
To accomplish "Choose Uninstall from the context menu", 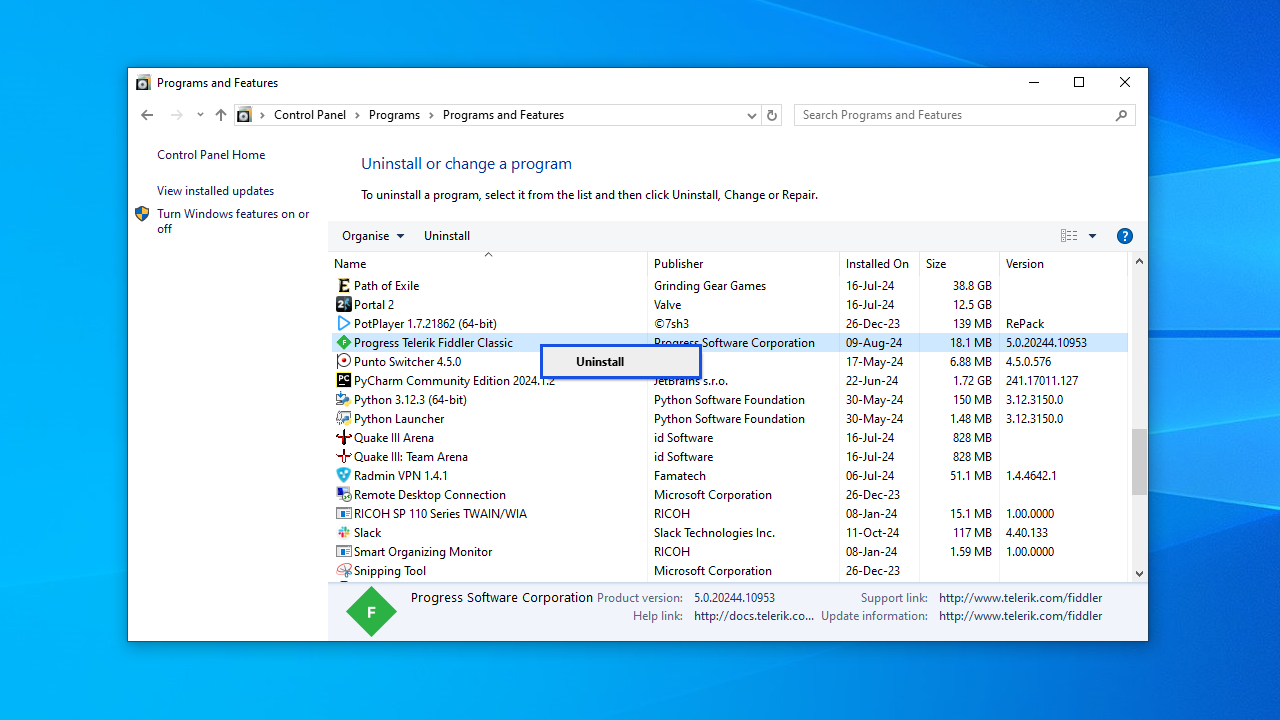I will 621,362.
